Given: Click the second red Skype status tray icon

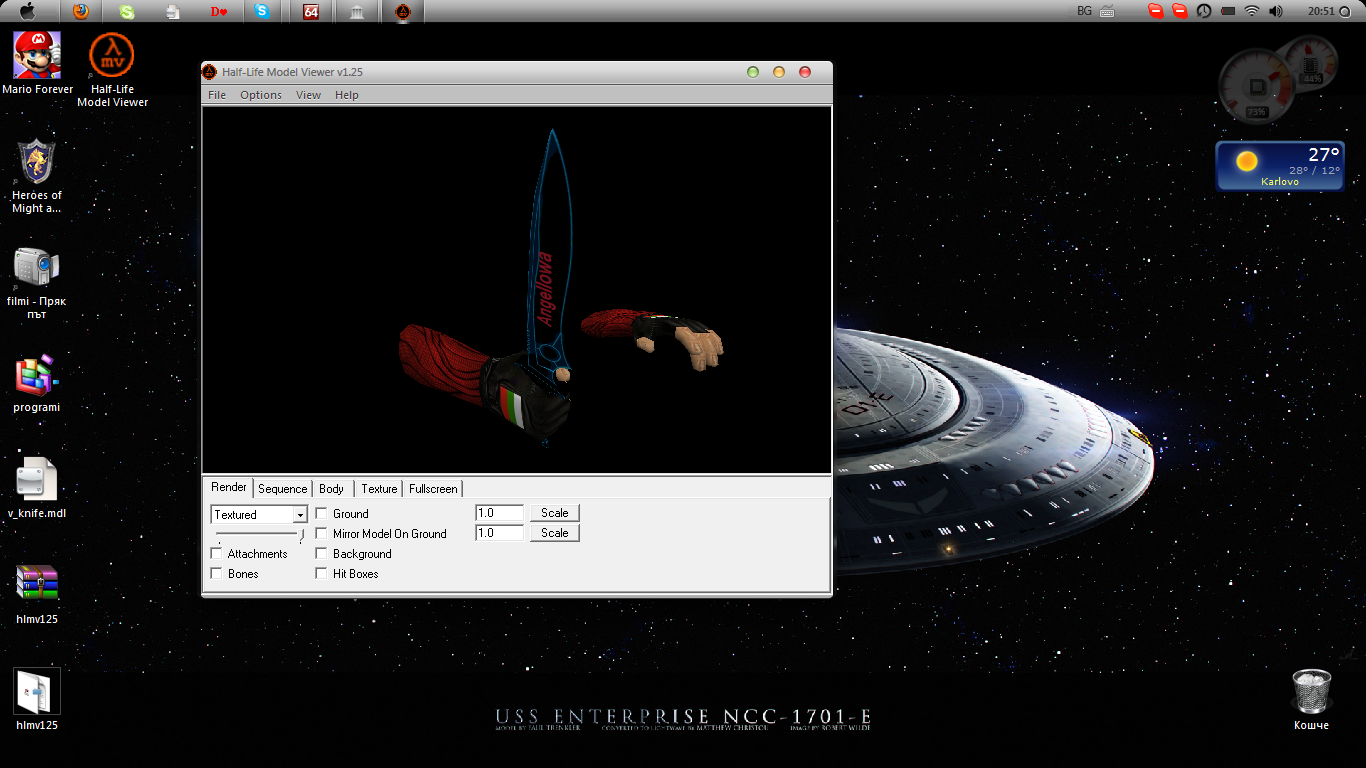Looking at the screenshot, I should coord(1179,12).
